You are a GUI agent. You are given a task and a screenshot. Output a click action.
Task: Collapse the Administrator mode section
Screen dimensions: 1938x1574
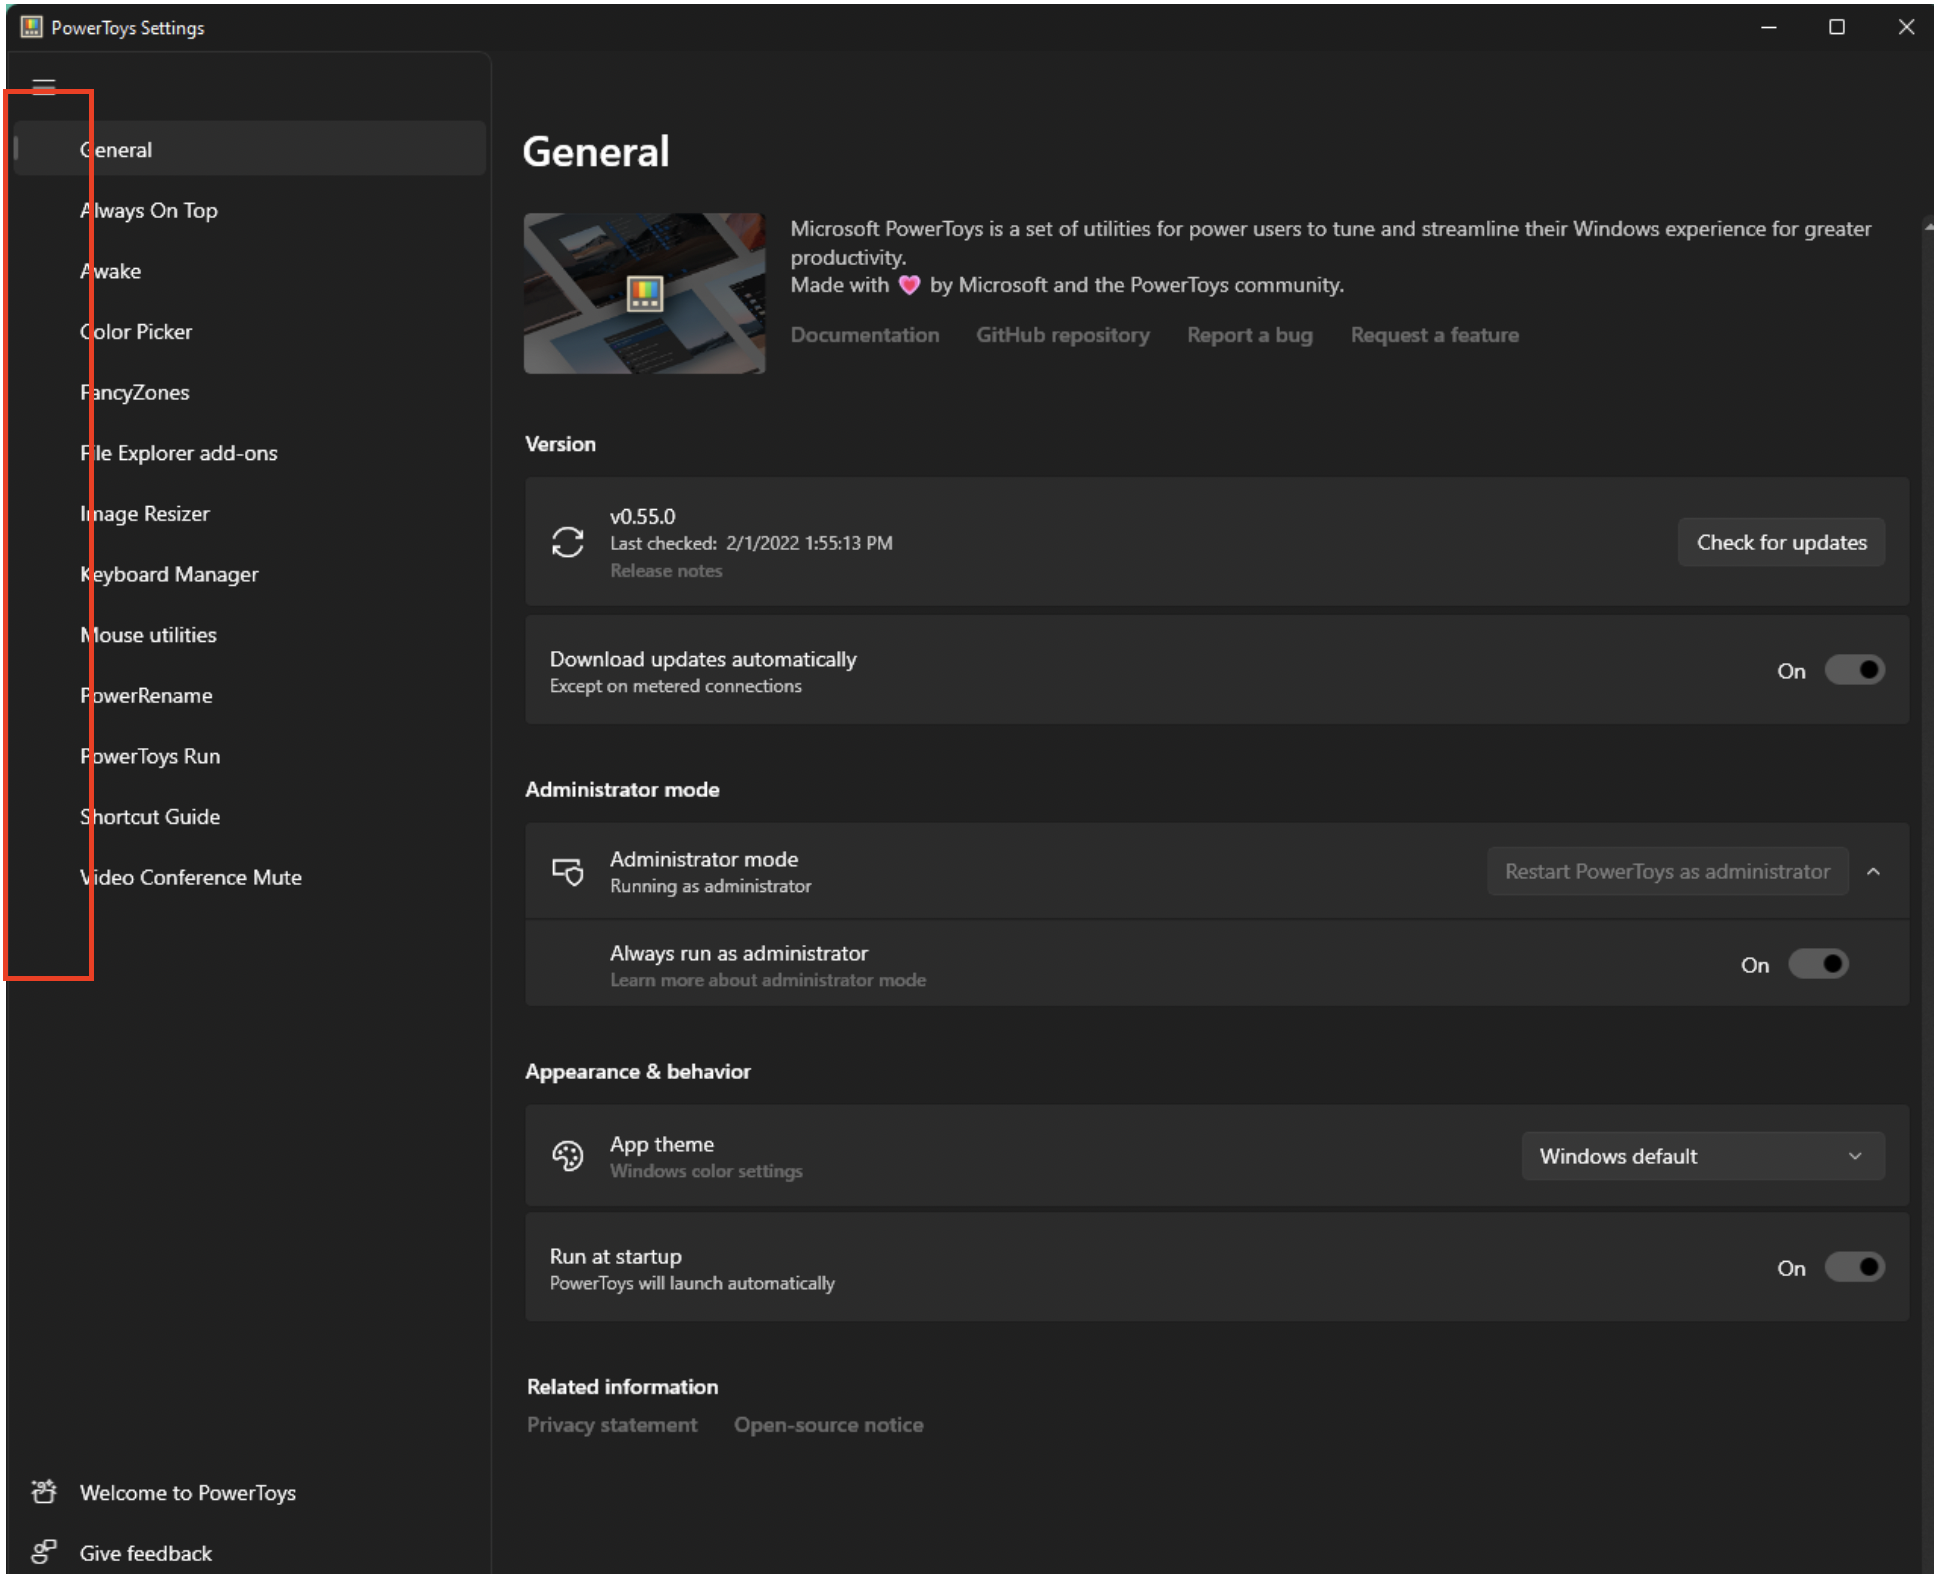click(1874, 871)
